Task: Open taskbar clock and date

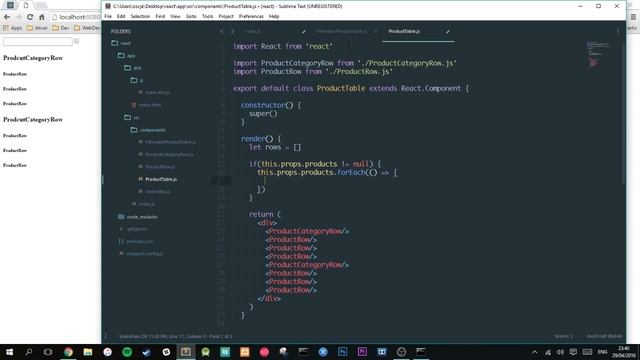Action: point(624,352)
